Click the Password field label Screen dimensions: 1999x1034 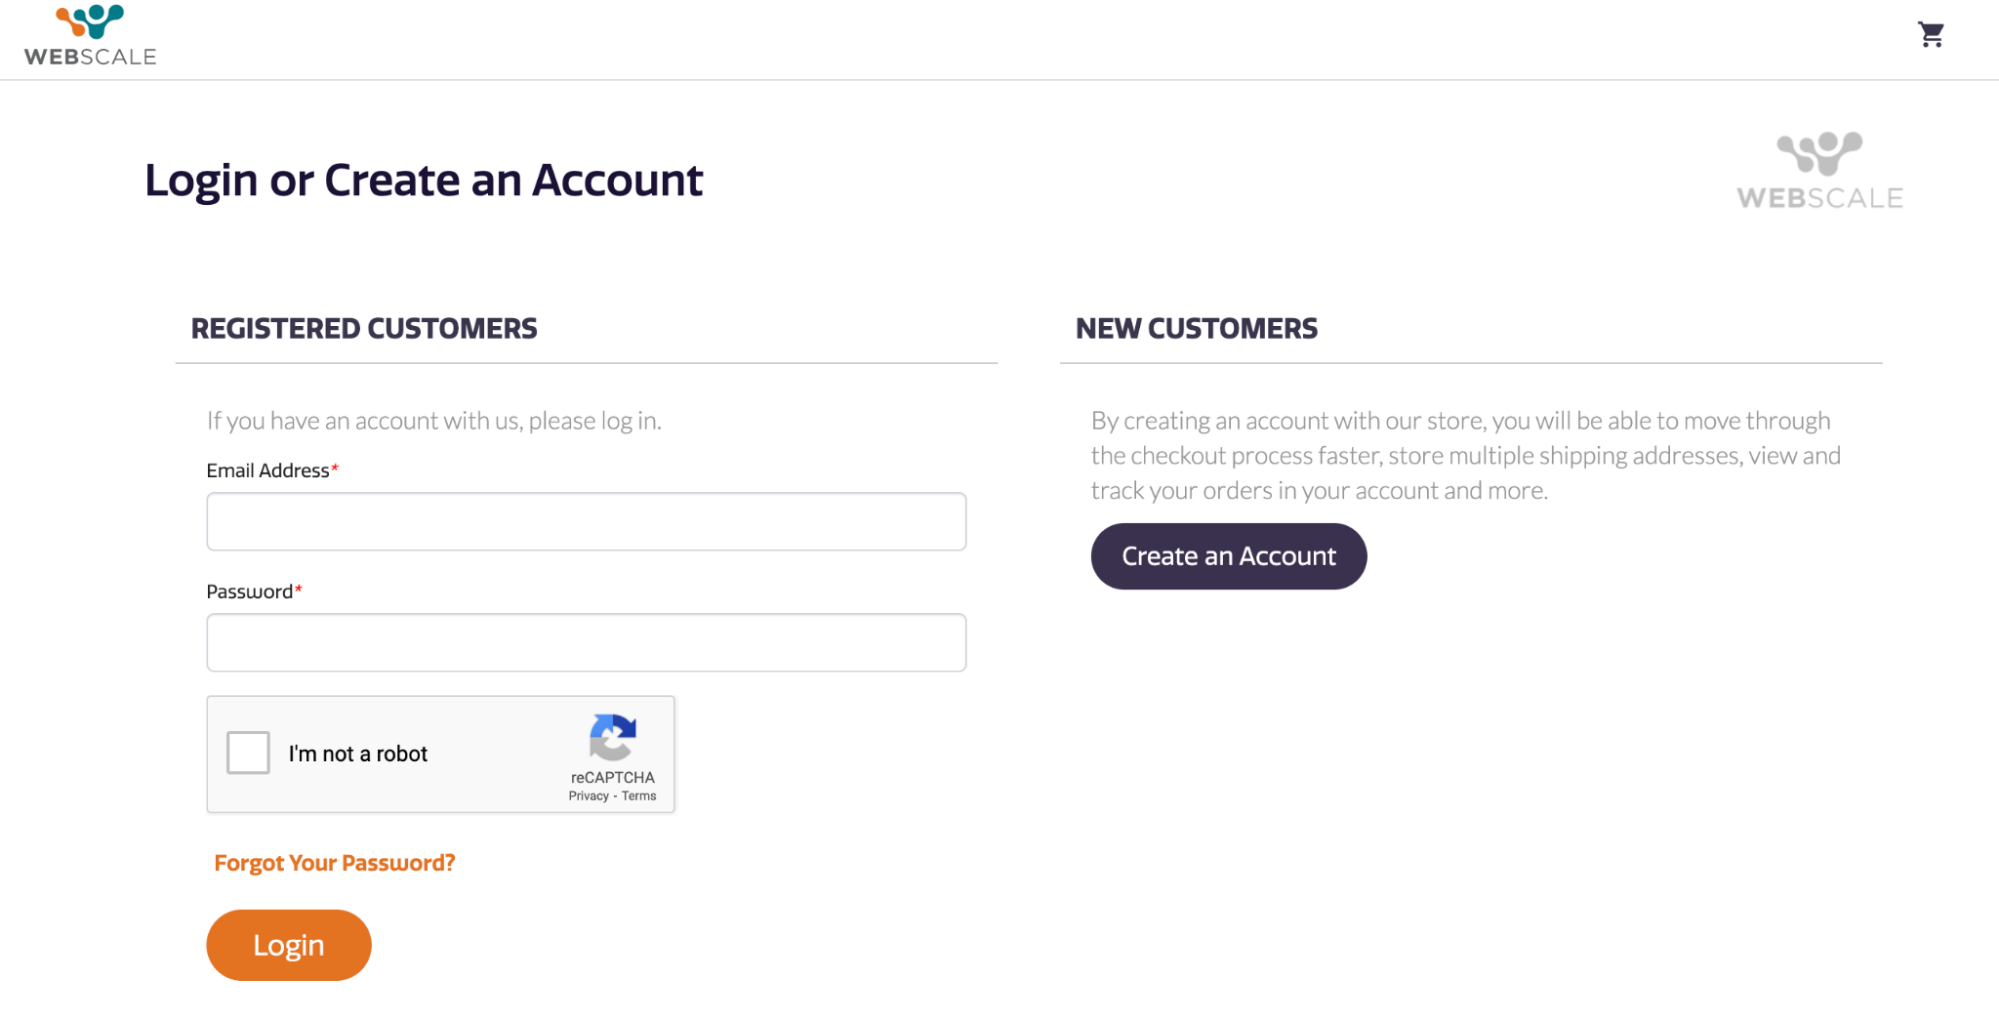249,592
